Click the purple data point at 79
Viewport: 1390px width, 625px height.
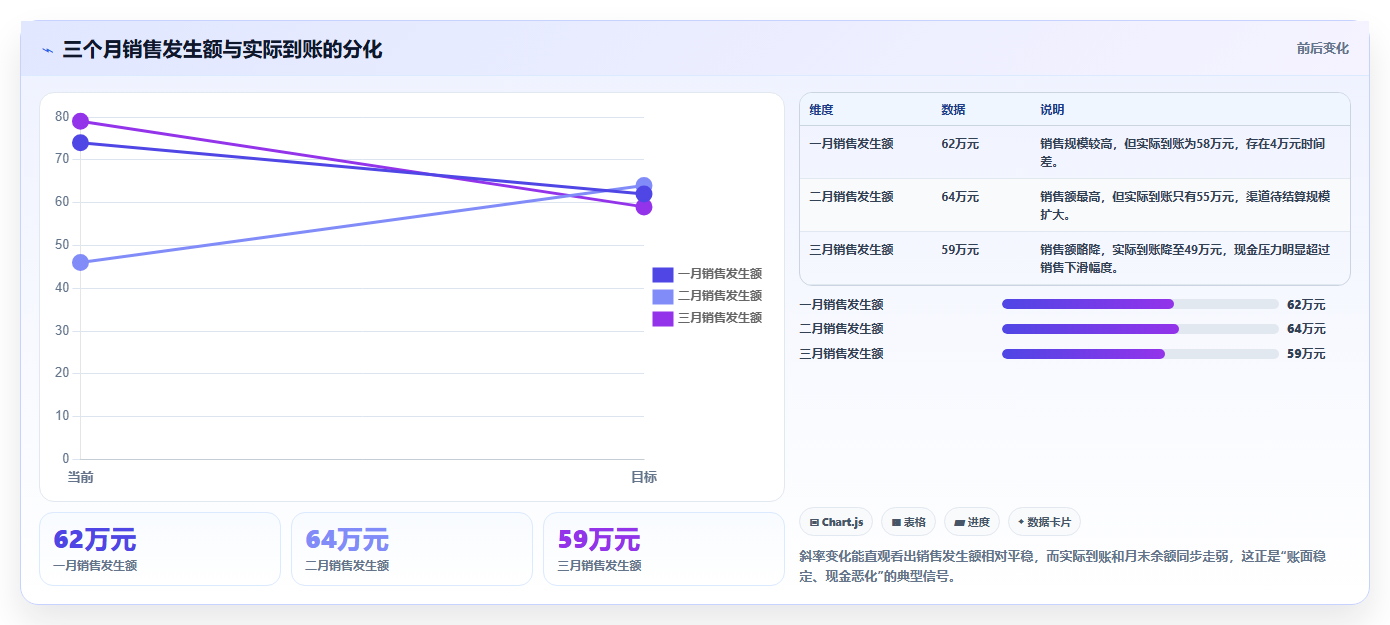pyautogui.click(x=80, y=121)
